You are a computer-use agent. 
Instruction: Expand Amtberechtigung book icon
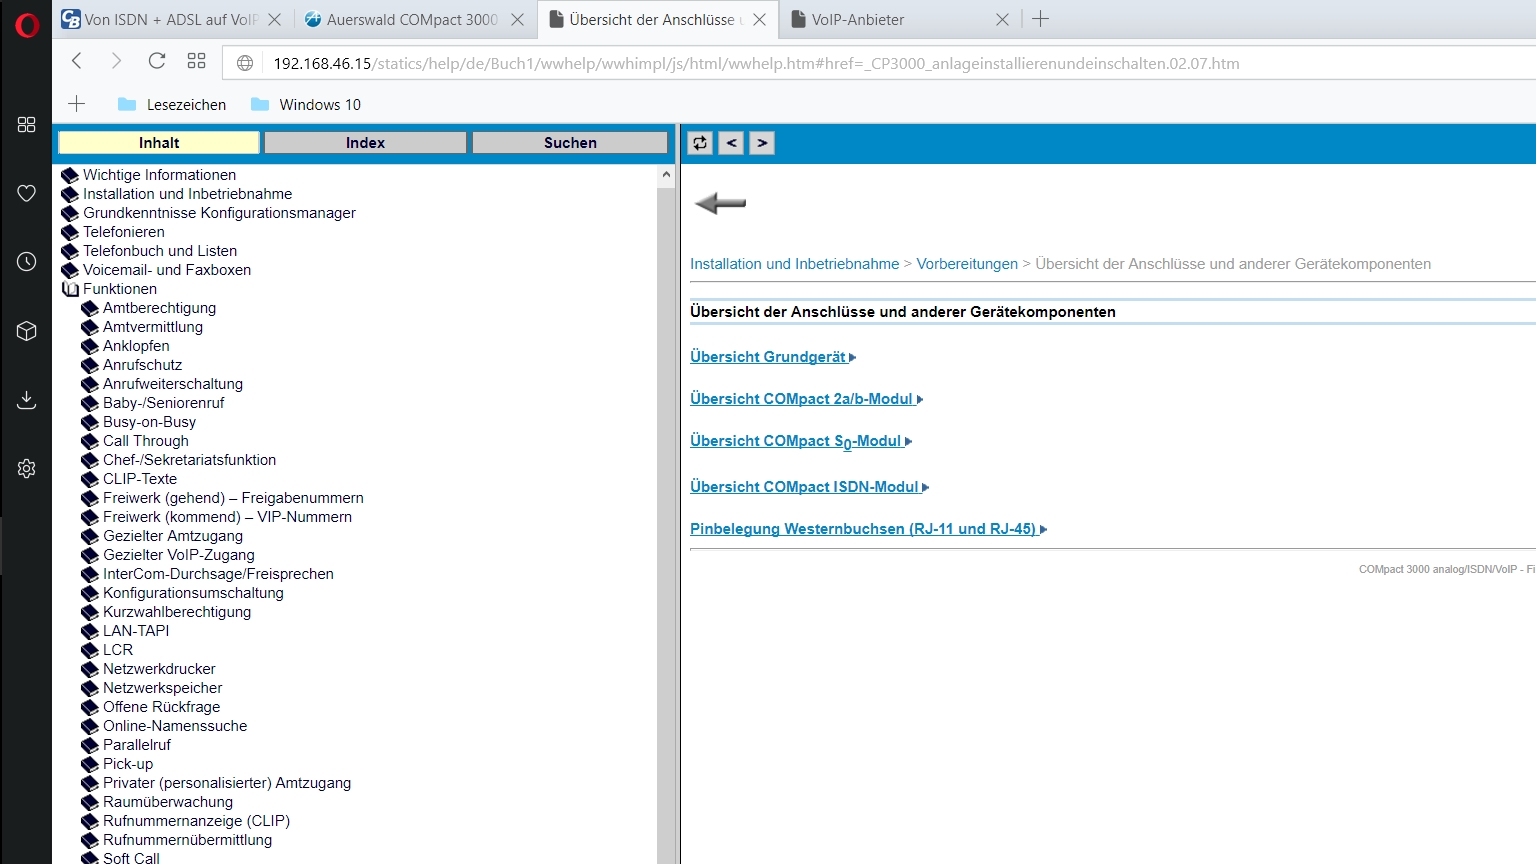90,308
